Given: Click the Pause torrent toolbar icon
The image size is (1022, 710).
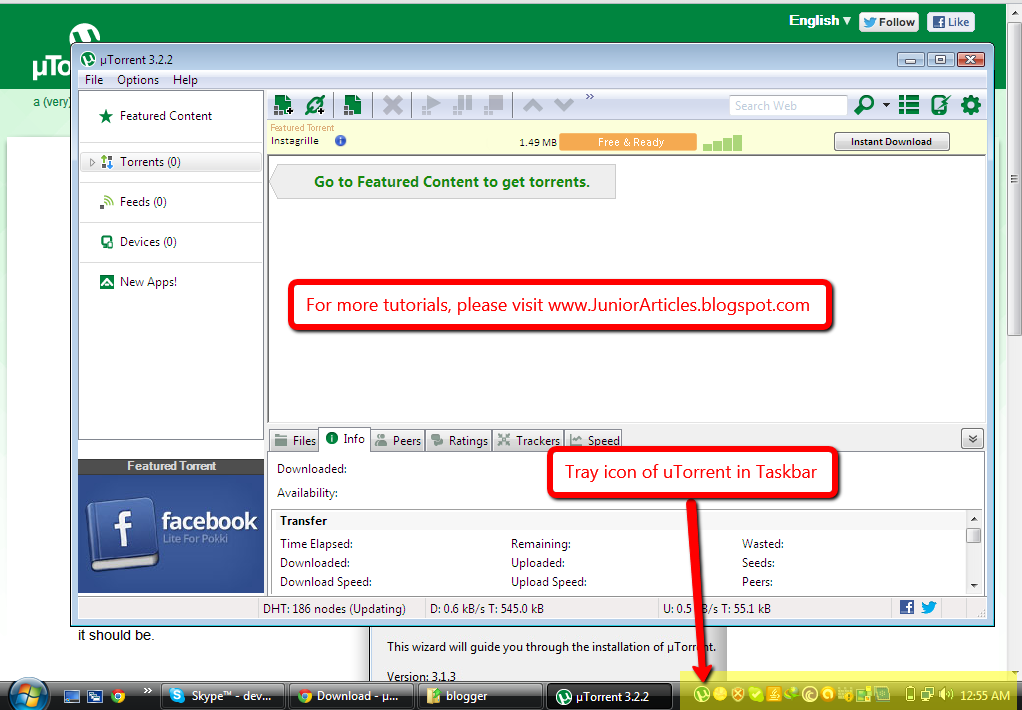Looking at the screenshot, I should 462,104.
